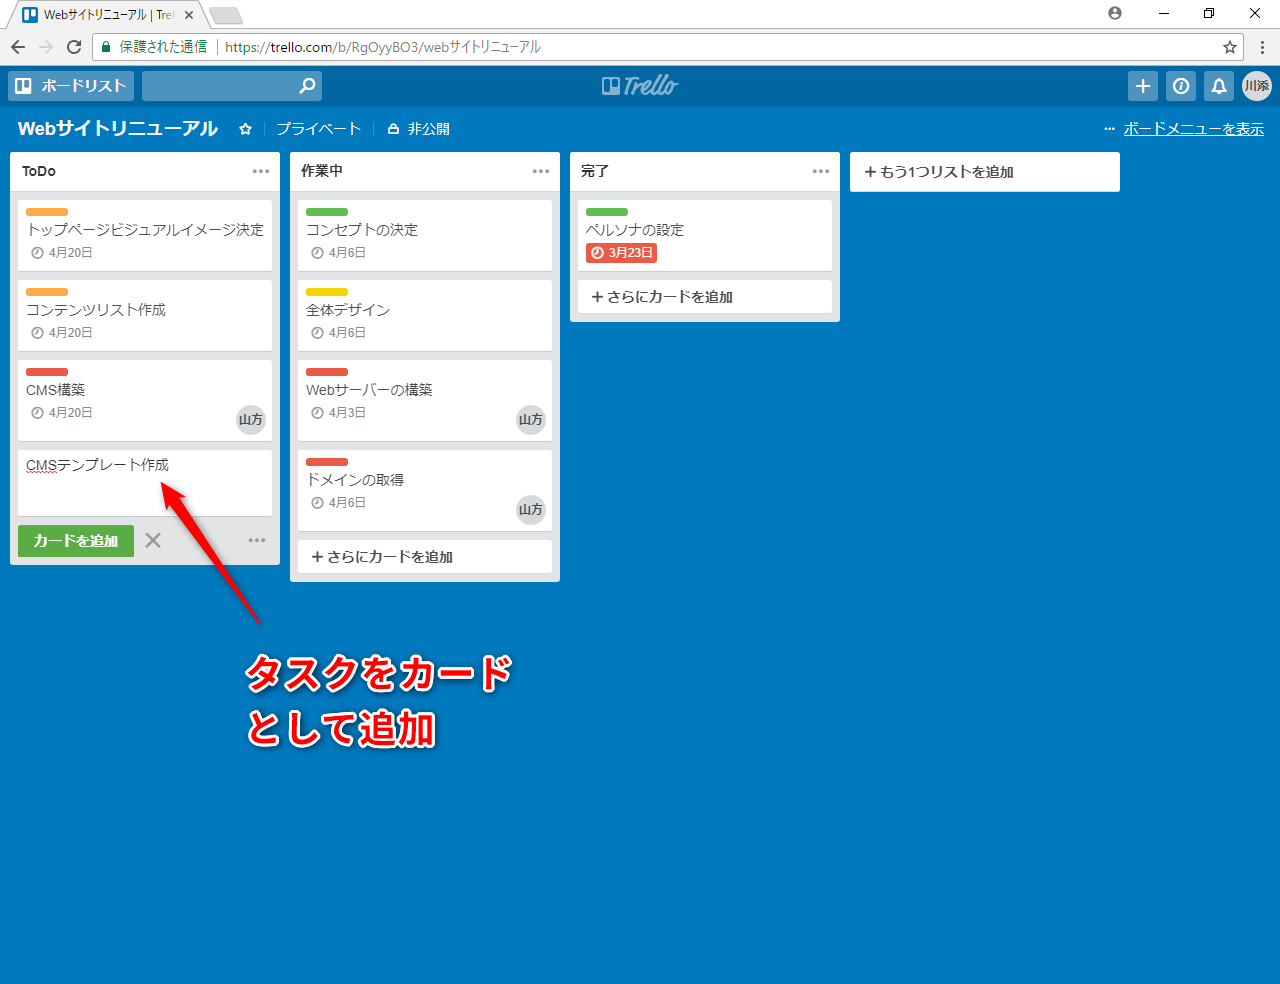Click the 4月3日 due date badge
Image resolution: width=1280 pixels, height=984 pixels.
pyautogui.click(x=339, y=413)
